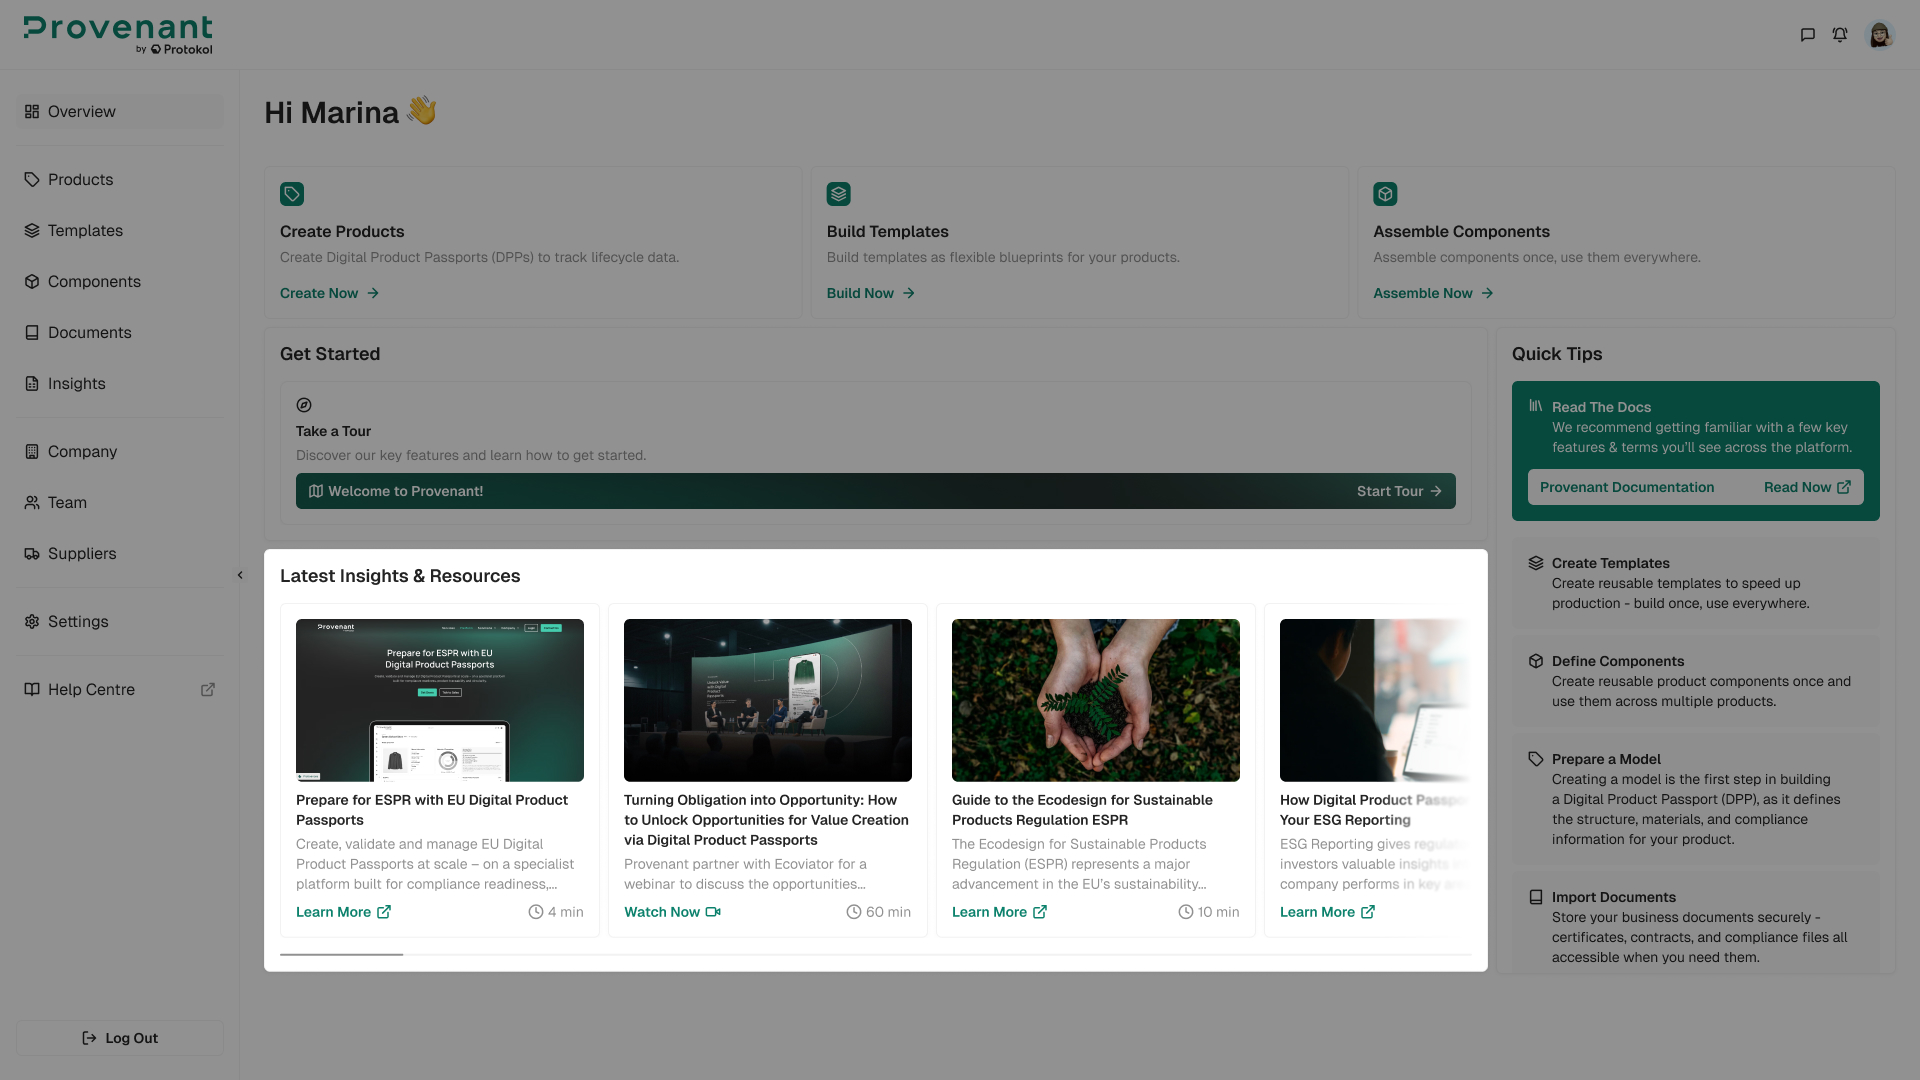
Task: Open the ESG Reporting laptop thumbnail
Action: (1376, 700)
